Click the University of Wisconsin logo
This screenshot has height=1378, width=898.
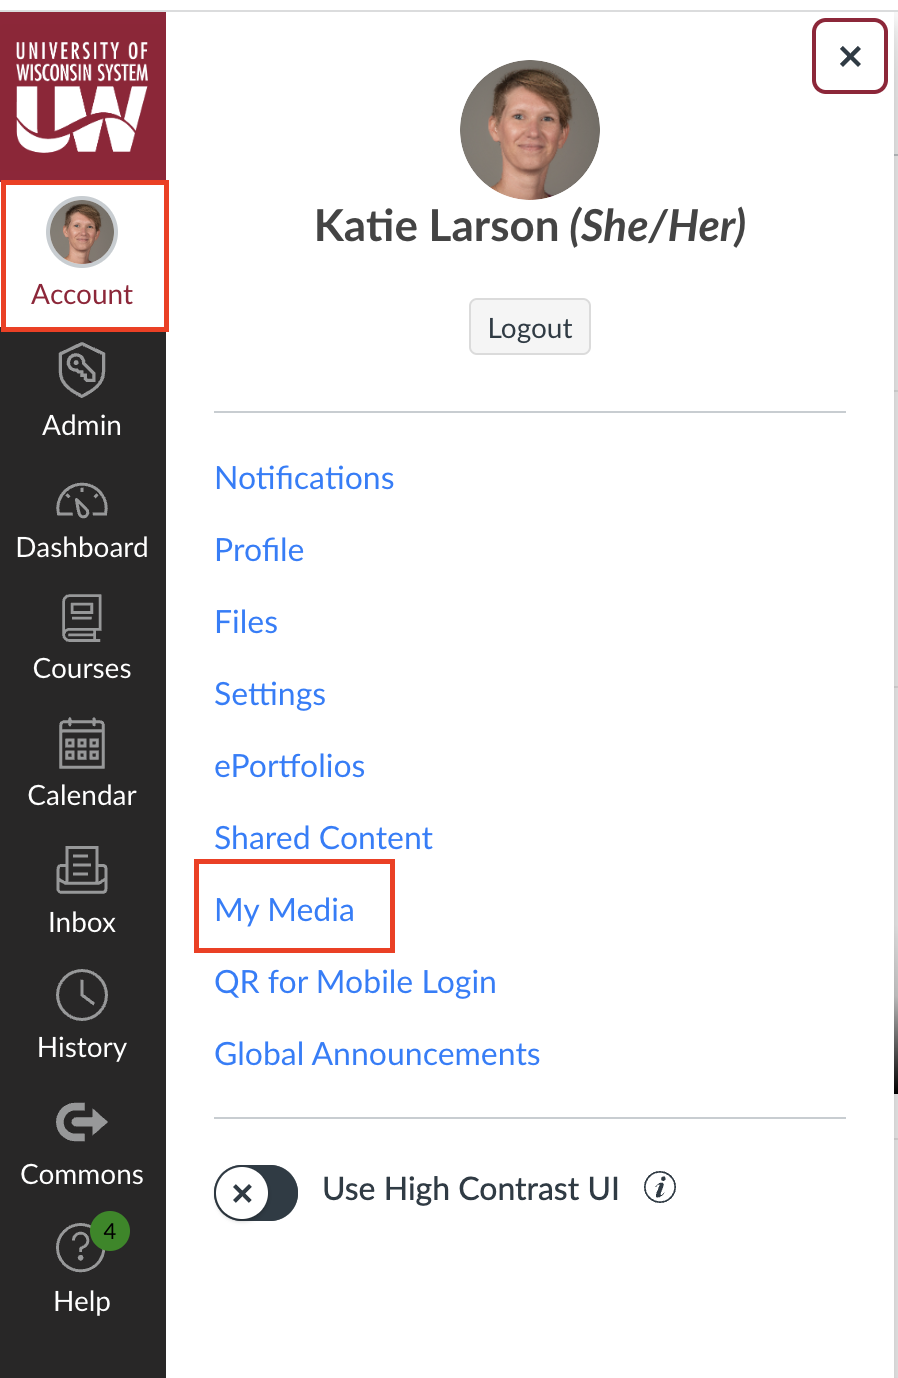[x=82, y=96]
